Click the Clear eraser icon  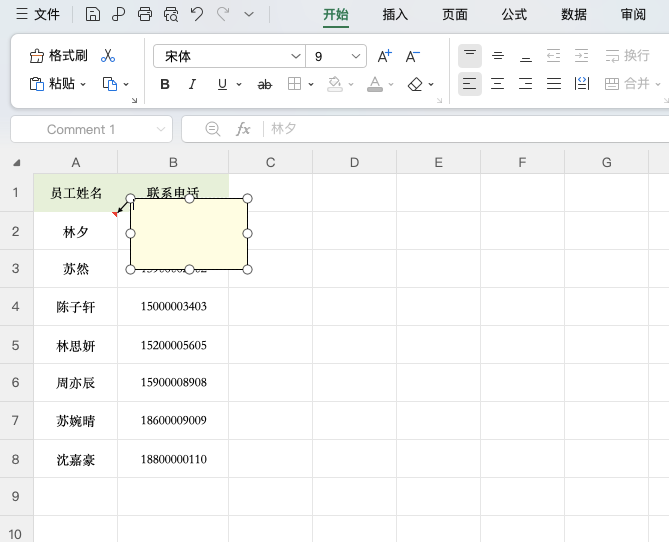415,84
